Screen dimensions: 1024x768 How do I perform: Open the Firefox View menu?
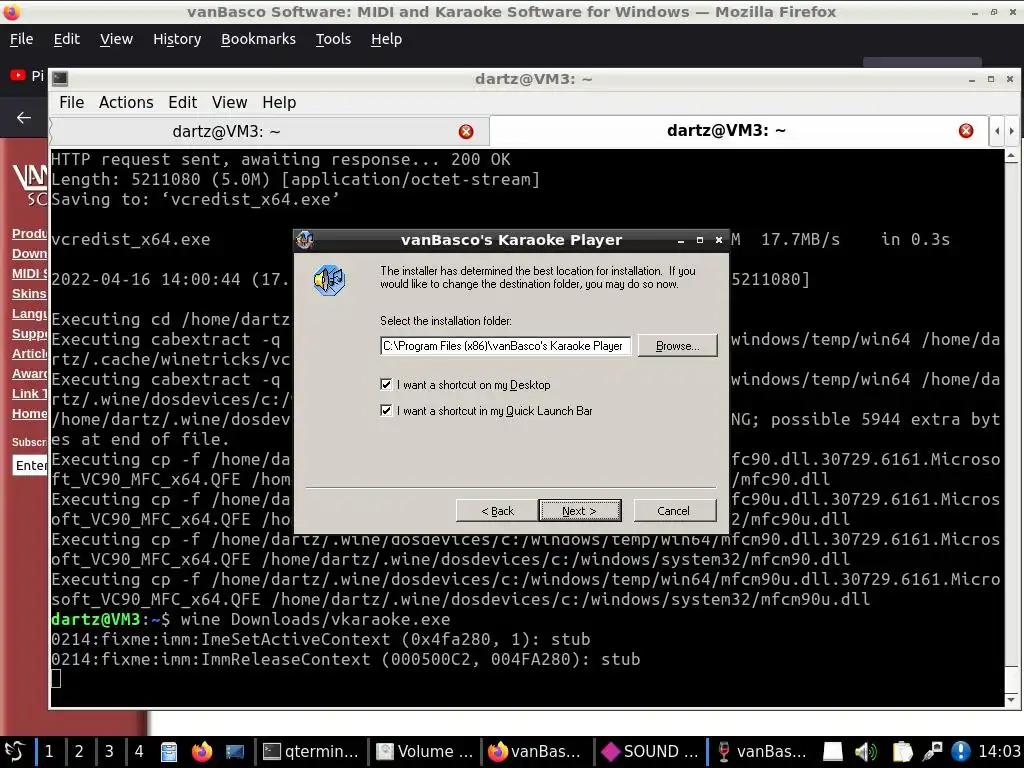[116, 39]
